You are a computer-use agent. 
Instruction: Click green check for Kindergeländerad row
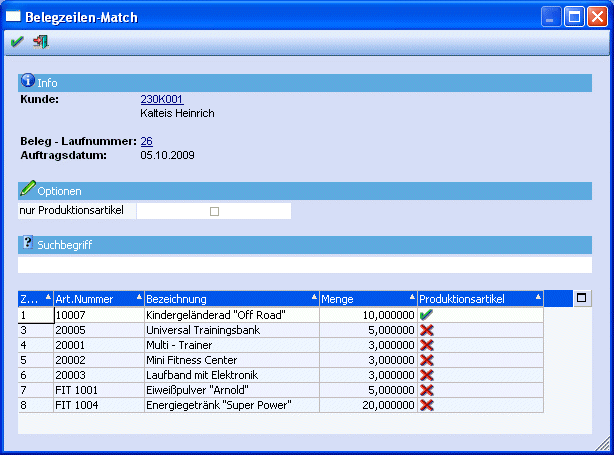[426, 315]
